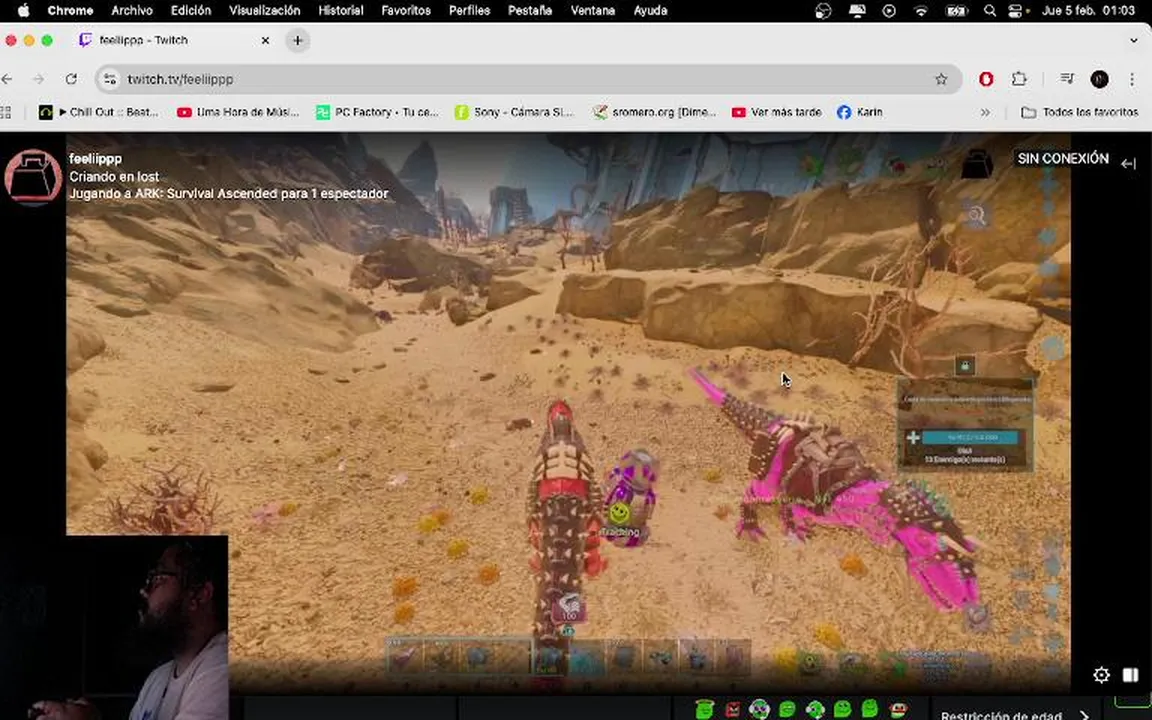This screenshot has width=1152, height=720.
Task: Open the Ayuda menu
Action: [650, 10]
